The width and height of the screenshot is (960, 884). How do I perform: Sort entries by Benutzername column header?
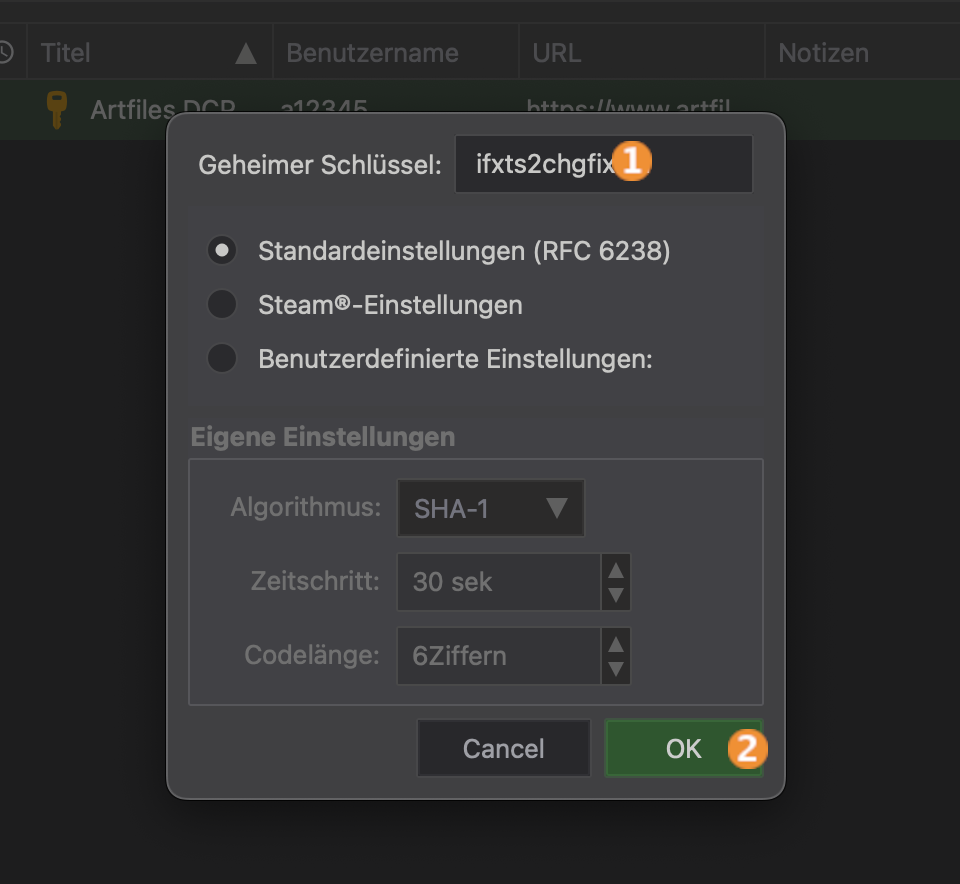[372, 53]
